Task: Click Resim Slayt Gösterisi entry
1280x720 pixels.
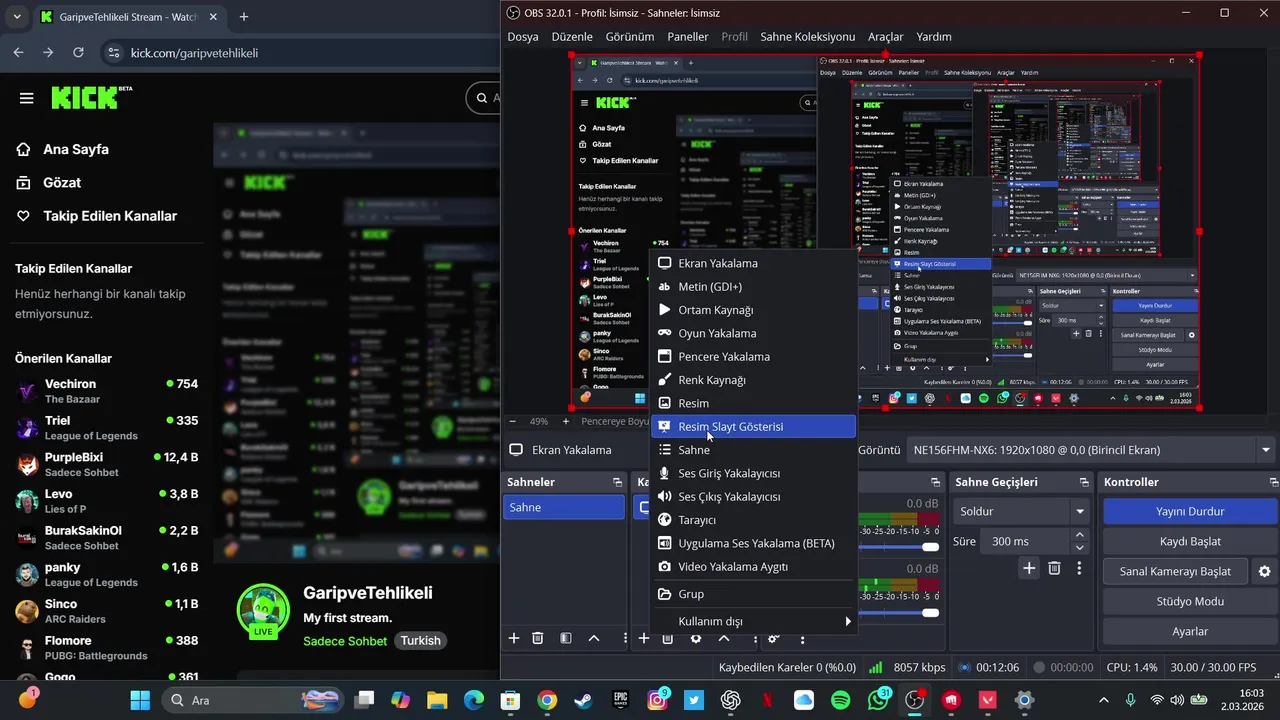Action: [753, 427]
